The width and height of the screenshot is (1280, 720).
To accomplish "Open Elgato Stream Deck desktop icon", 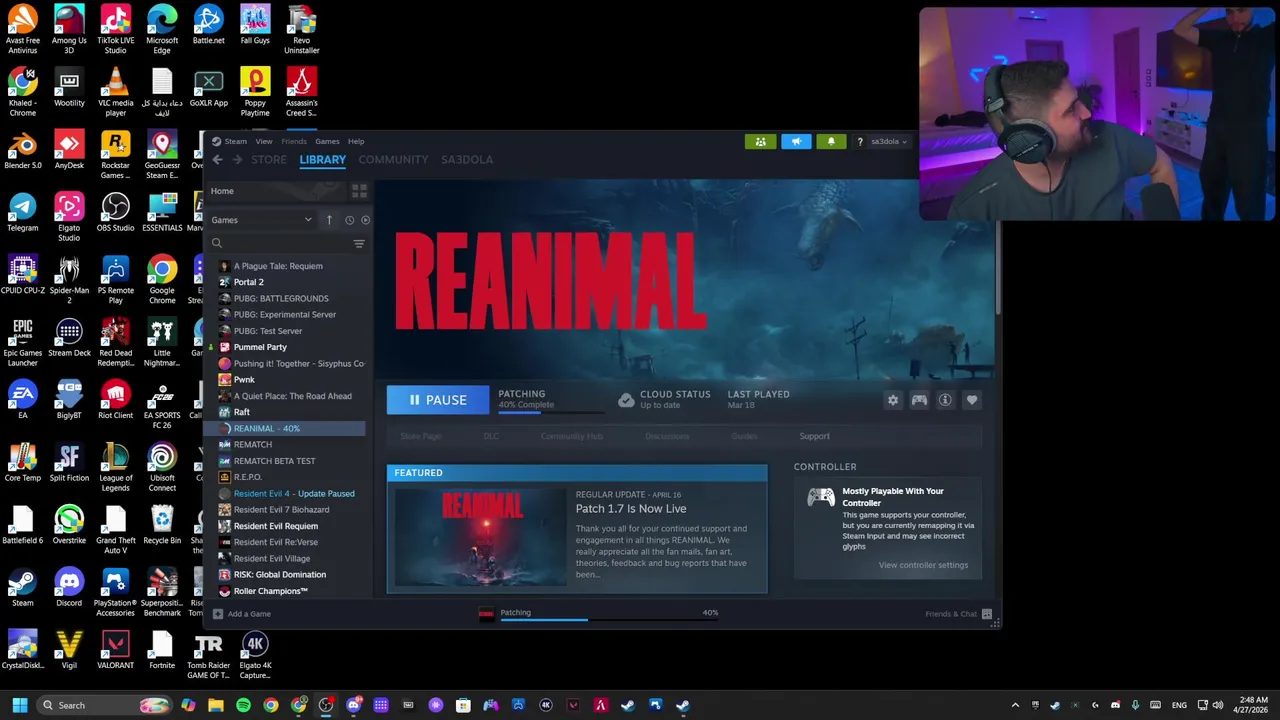I will pos(69,337).
